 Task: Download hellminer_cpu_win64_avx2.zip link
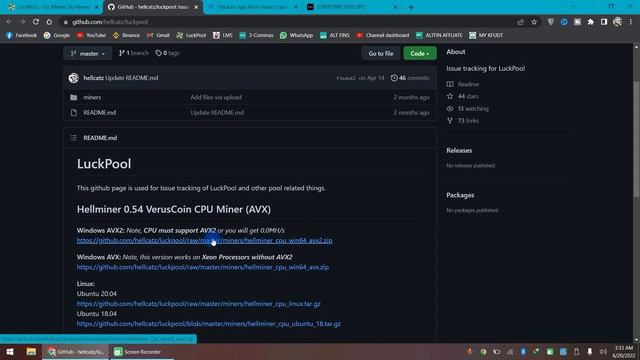click(x=204, y=240)
